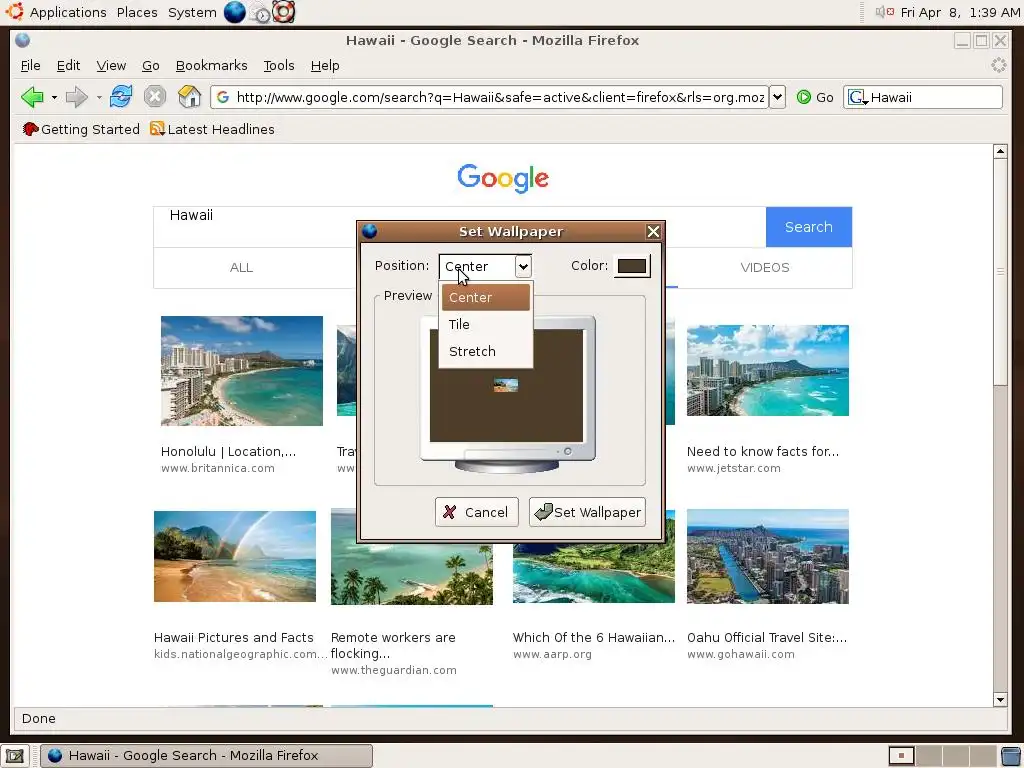This screenshot has width=1024, height=768.
Task: Click the Google favicon in the URL bar
Action: tap(223, 97)
